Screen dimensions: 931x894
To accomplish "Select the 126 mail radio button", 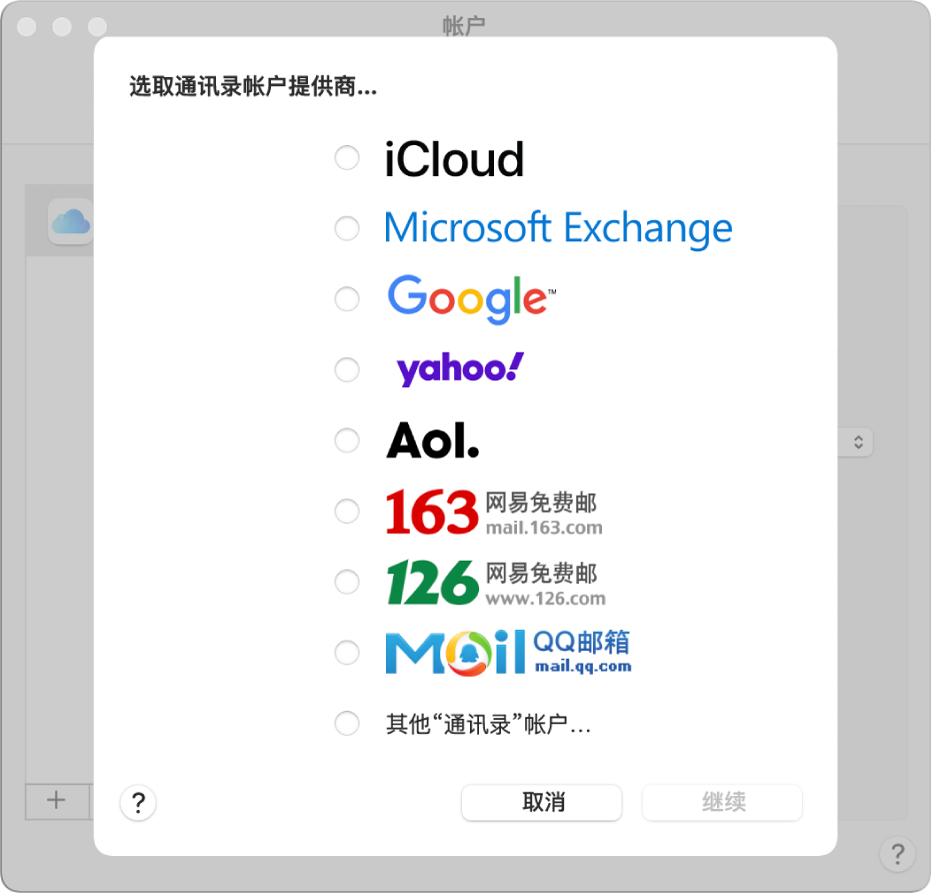I will [x=347, y=582].
